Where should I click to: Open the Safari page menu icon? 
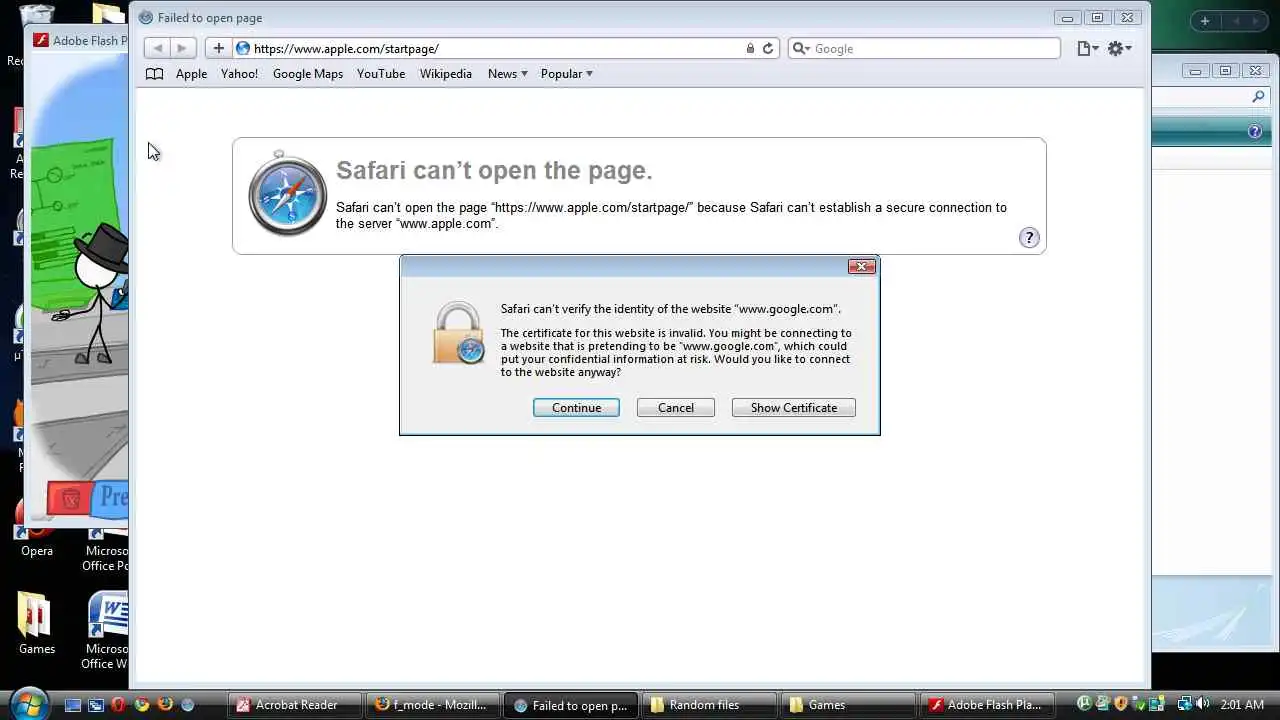1087,48
